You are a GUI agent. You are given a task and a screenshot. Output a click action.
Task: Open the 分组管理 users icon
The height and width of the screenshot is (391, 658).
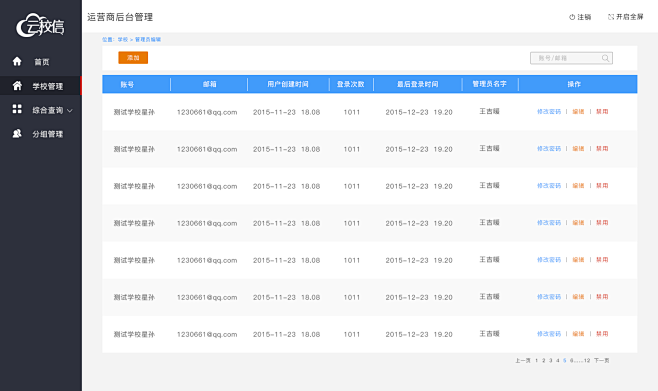17,133
